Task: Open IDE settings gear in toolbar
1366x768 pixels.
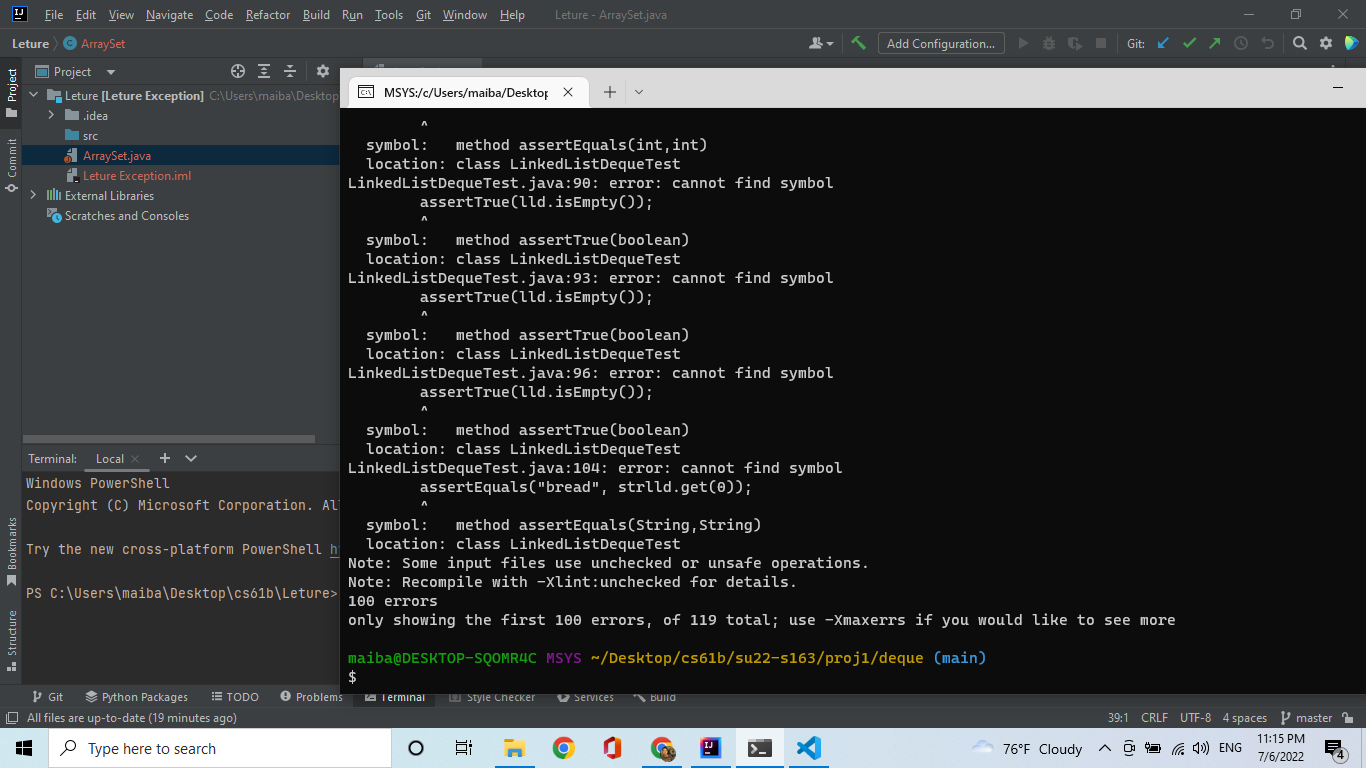Action: [1326, 43]
